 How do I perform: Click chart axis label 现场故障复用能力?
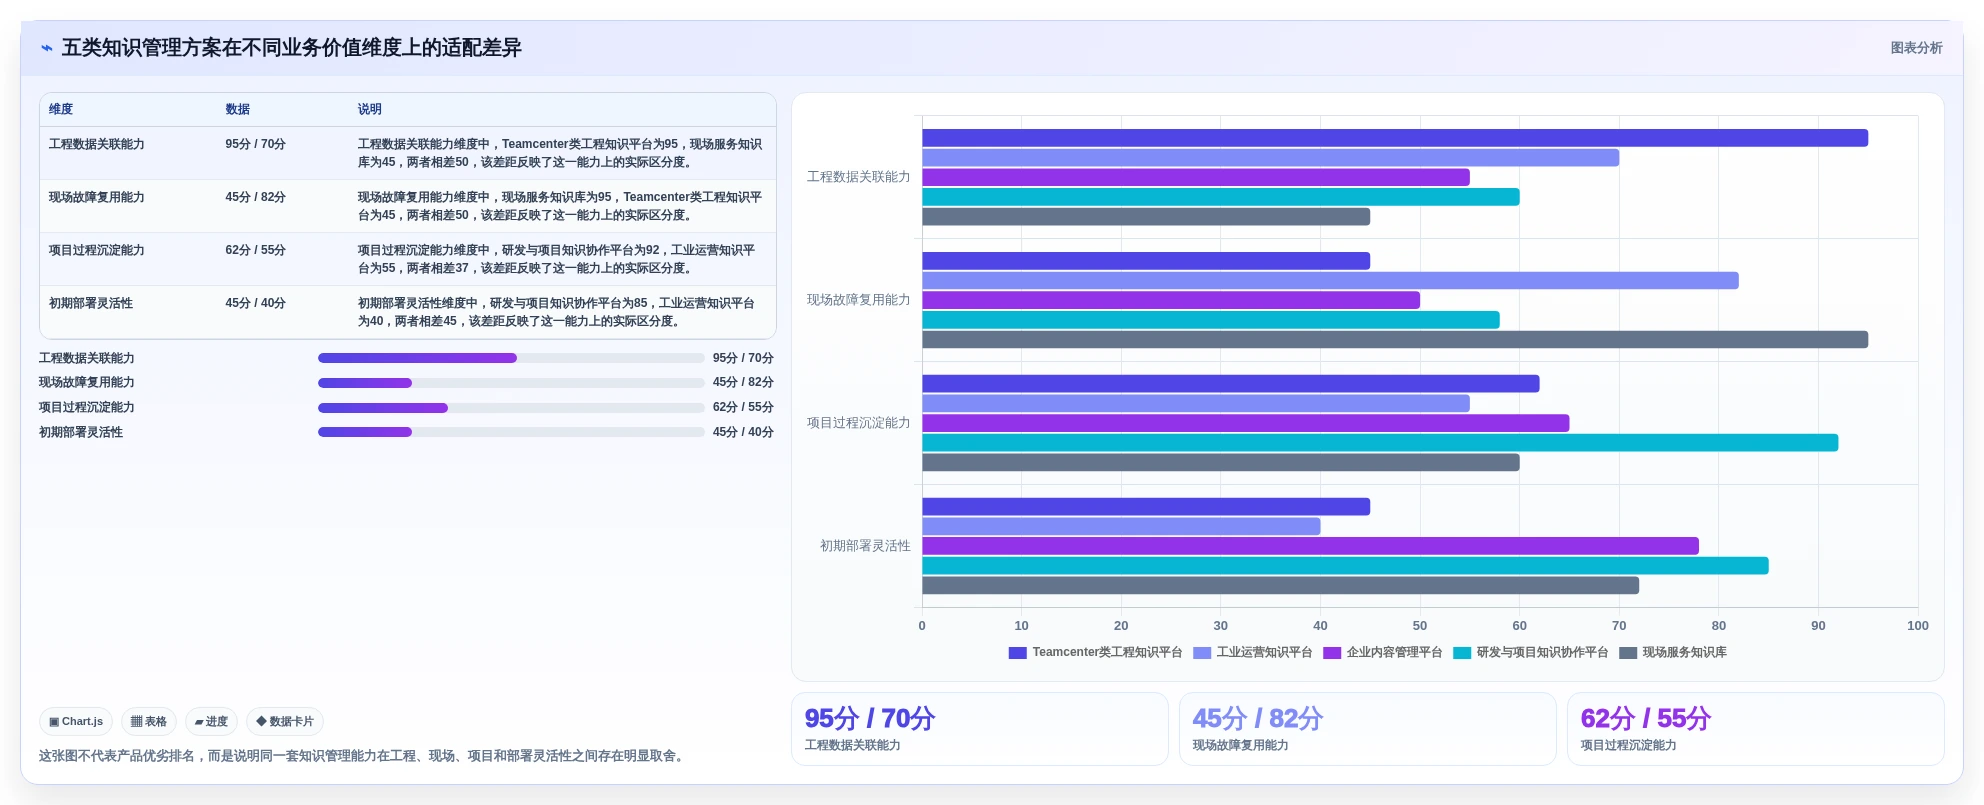click(x=859, y=300)
